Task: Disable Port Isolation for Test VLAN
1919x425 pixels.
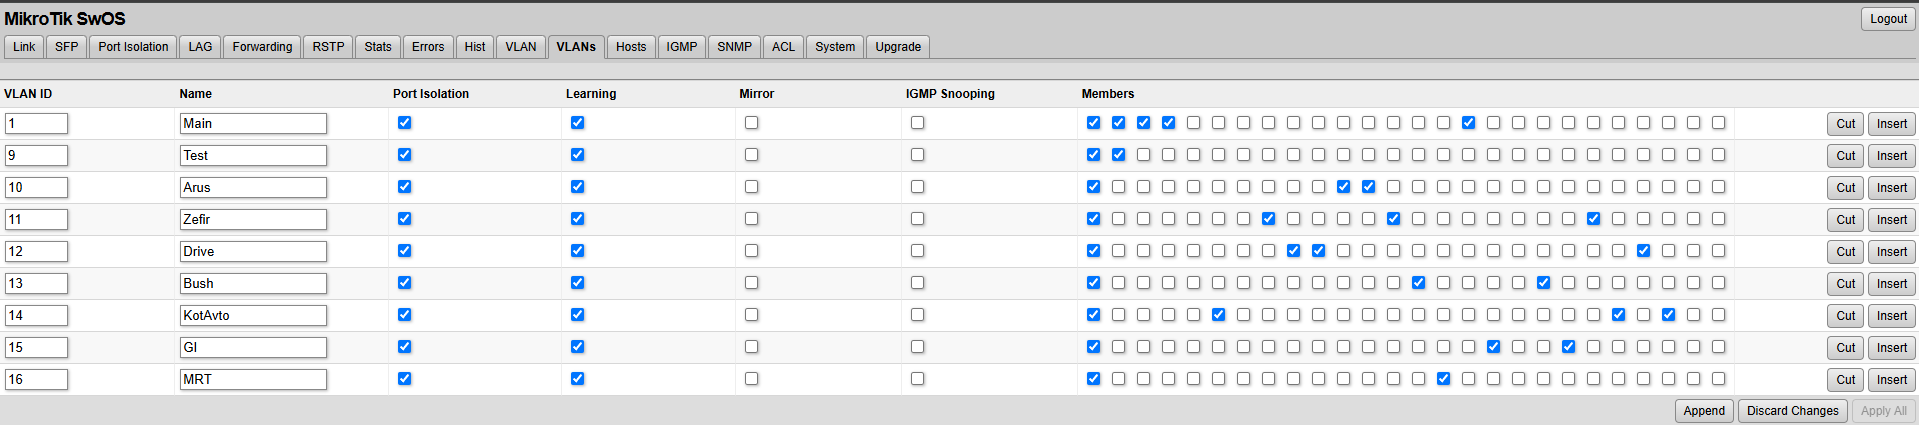Action: (x=404, y=155)
